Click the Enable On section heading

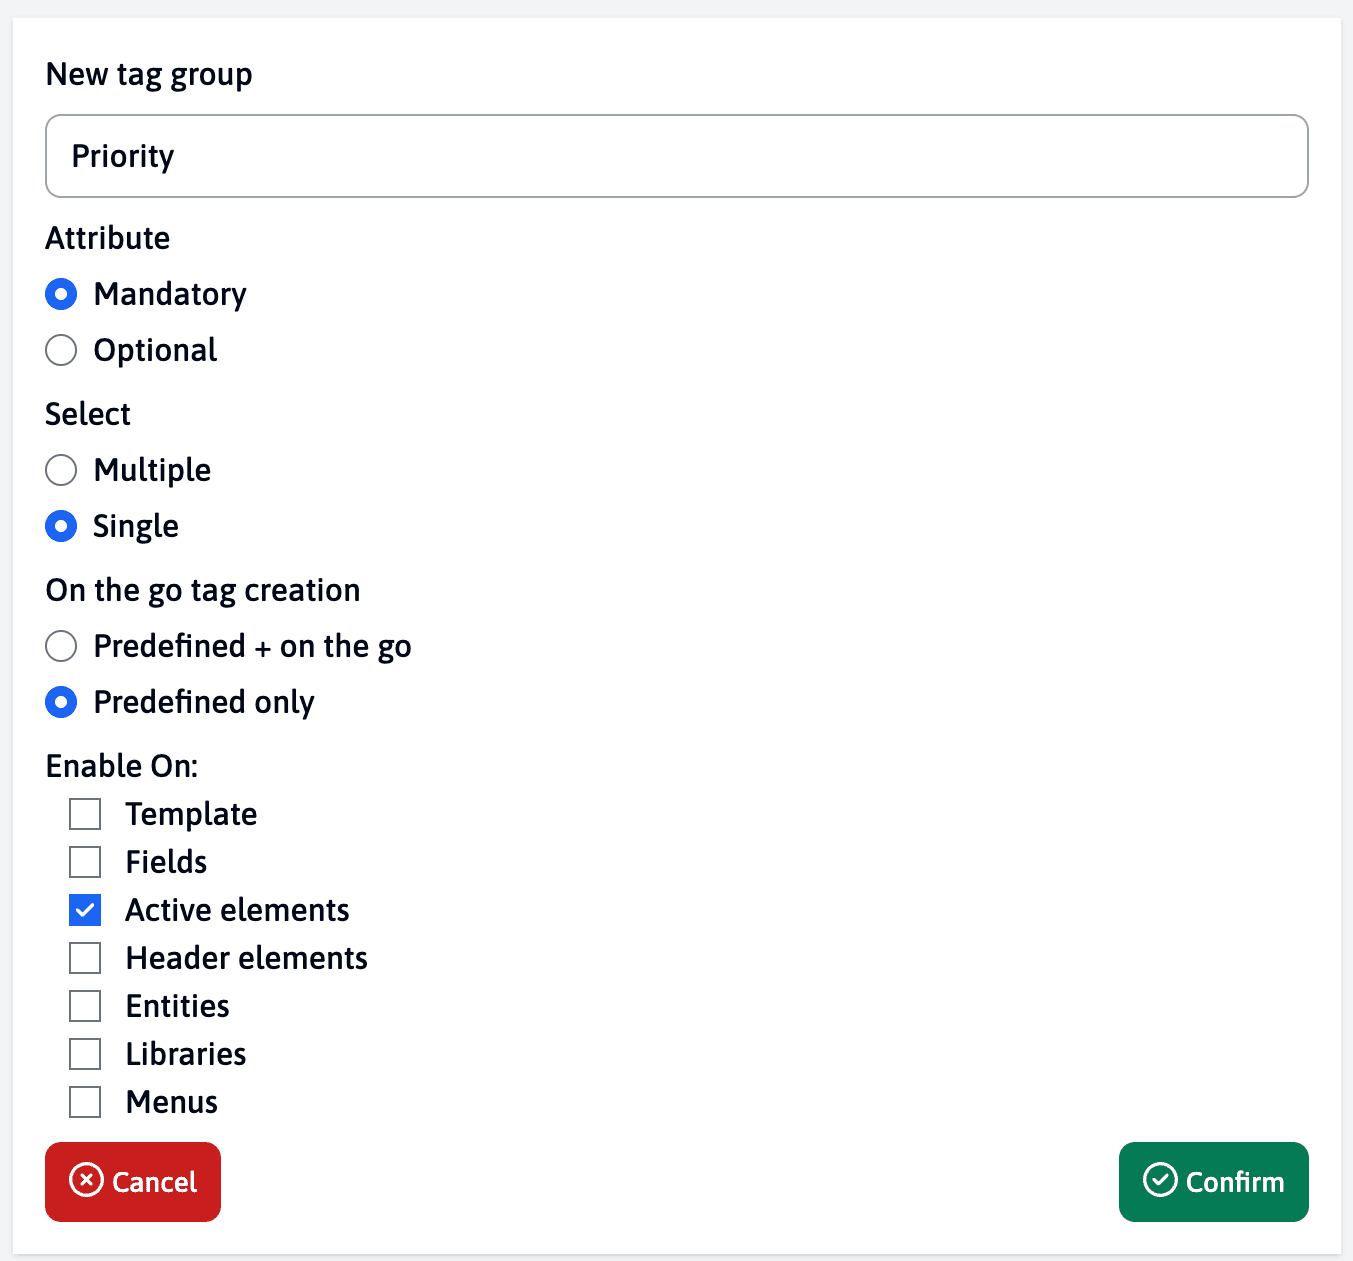tap(121, 765)
